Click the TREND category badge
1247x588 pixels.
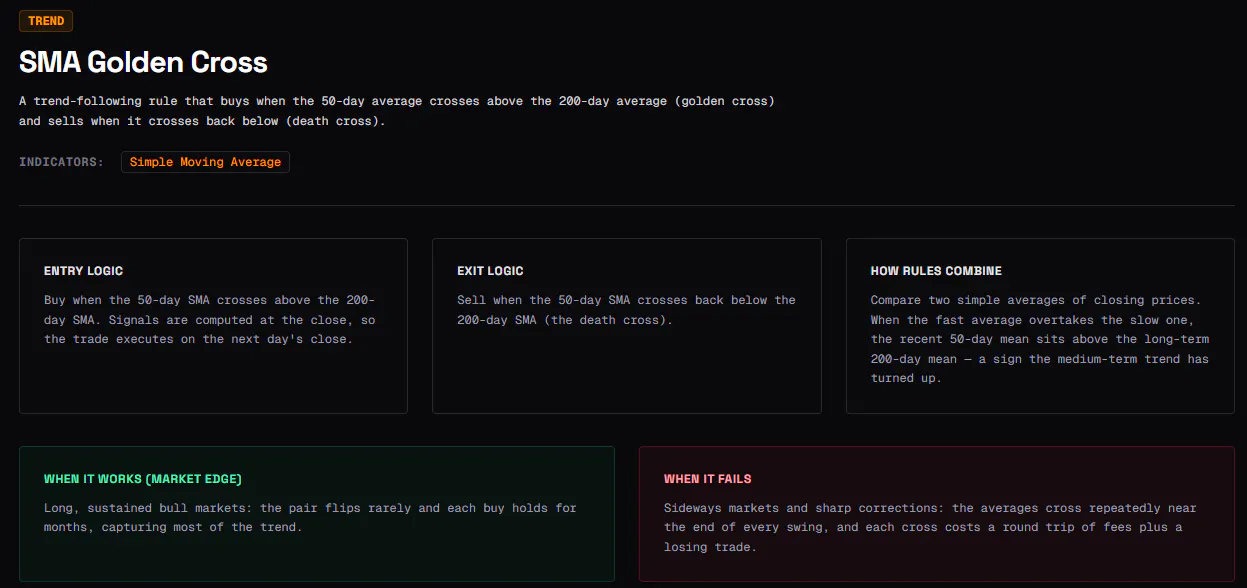click(x=46, y=21)
